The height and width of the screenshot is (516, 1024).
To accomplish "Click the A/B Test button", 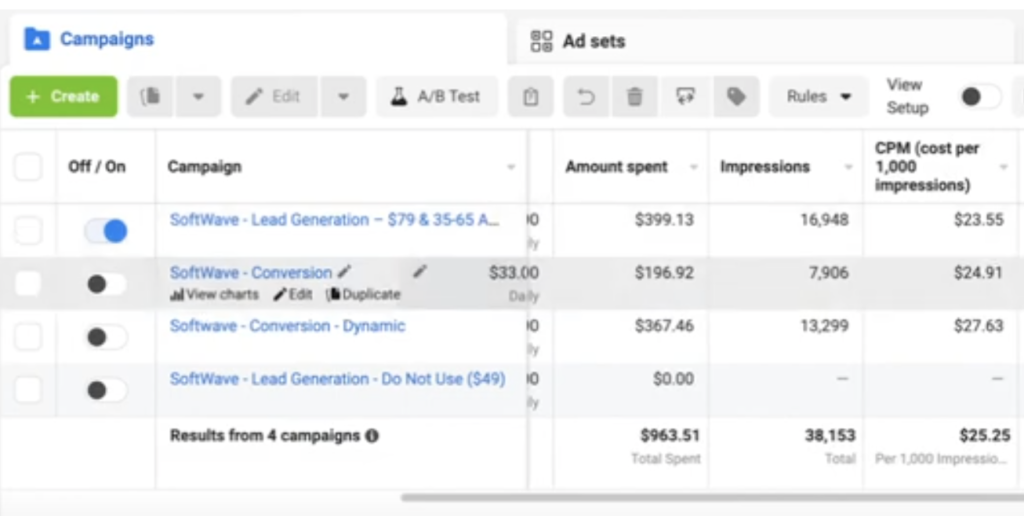I will coord(437,97).
